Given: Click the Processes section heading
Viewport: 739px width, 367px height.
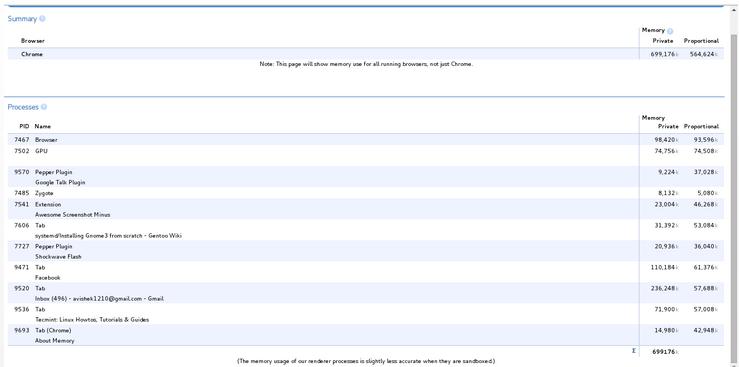Looking at the screenshot, I should pos(23,107).
